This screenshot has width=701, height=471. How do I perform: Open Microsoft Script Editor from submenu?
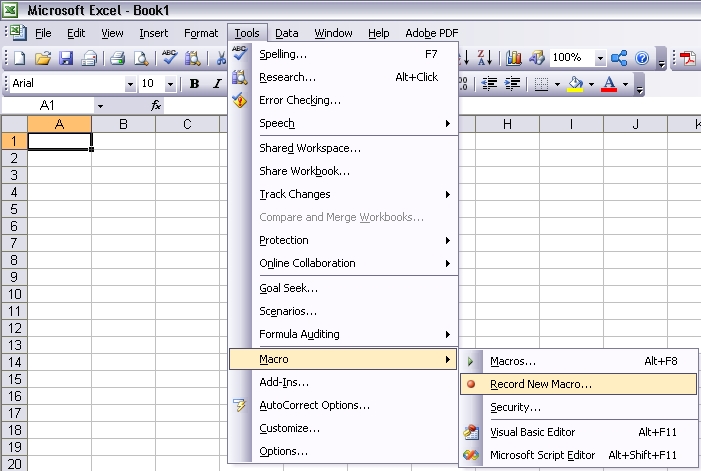coord(579,455)
